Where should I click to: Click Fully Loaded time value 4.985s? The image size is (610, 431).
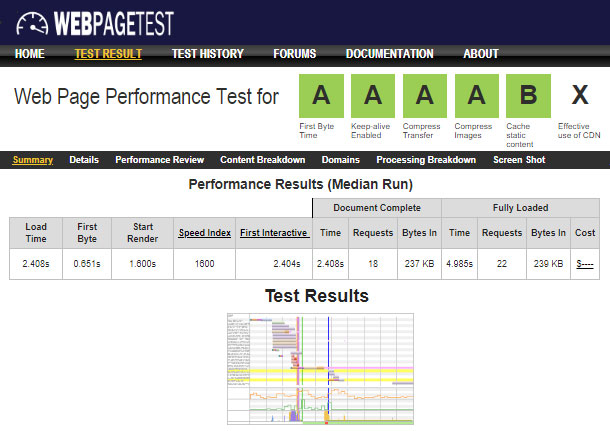(459, 264)
